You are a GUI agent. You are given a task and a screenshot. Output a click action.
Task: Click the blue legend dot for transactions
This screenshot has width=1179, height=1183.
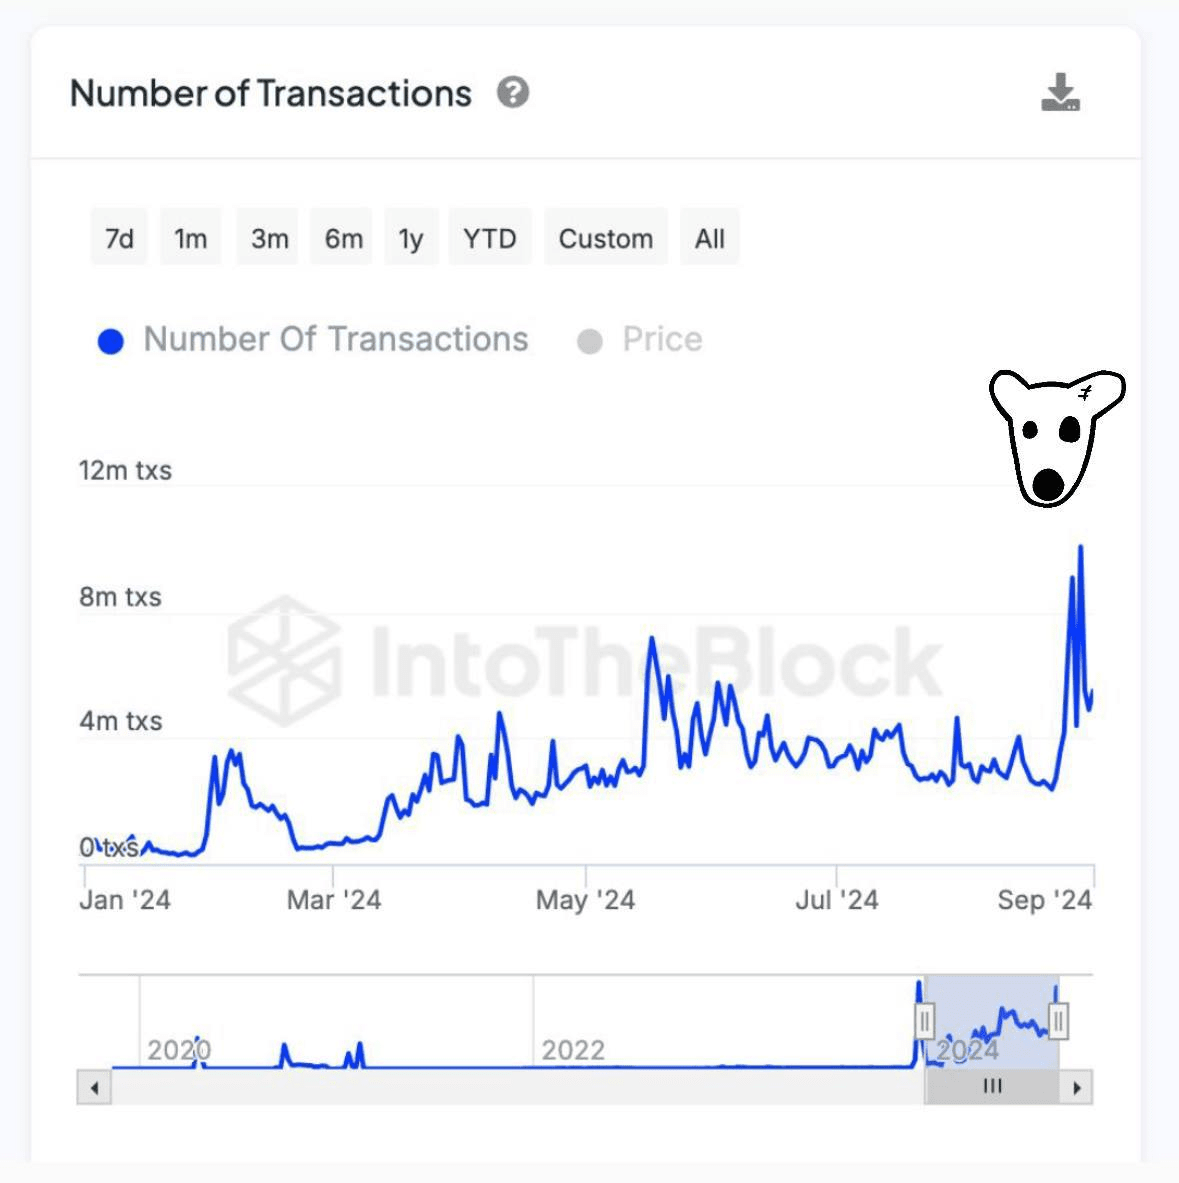coord(111,342)
